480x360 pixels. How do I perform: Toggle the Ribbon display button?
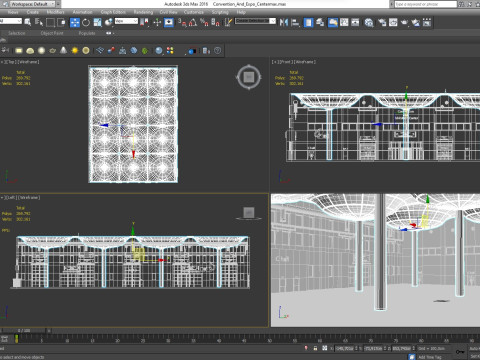(x=333, y=22)
